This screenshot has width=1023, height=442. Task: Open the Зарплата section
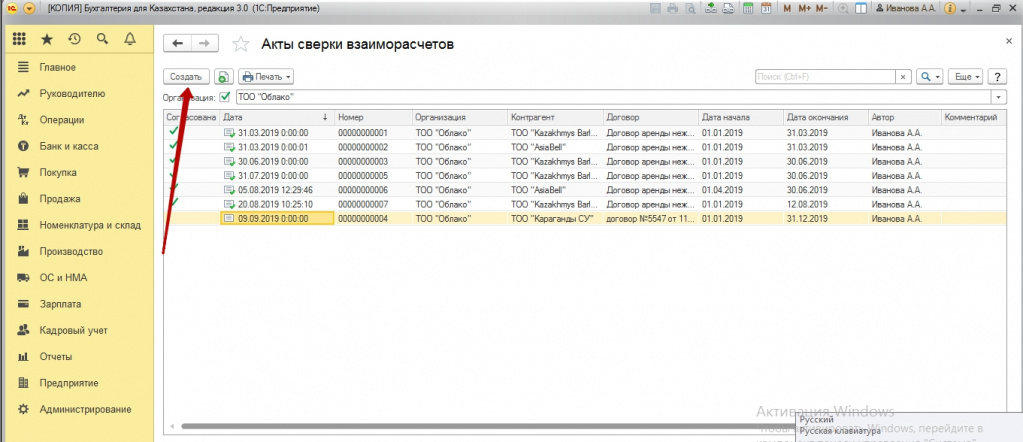click(60, 304)
